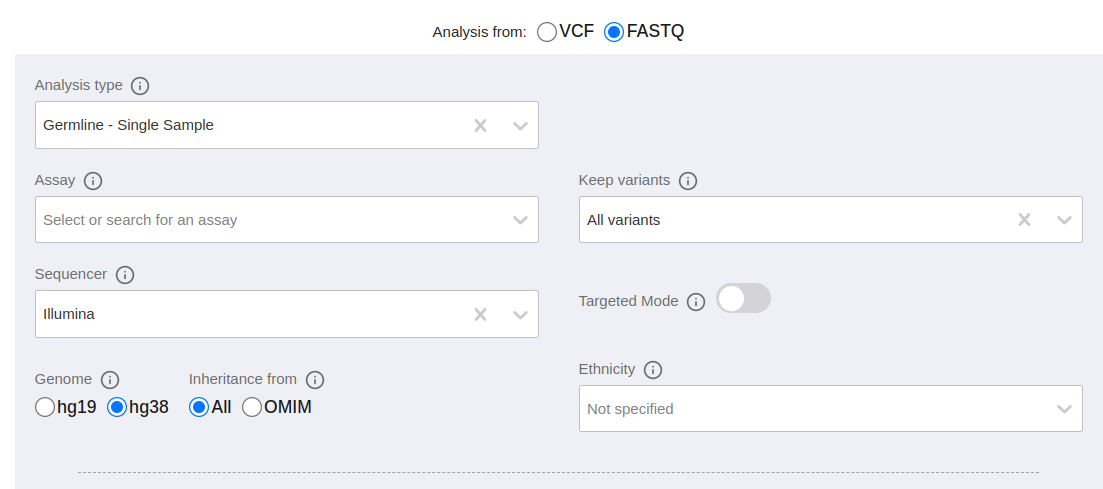Select the FASTQ radio button
The image size is (1103, 489).
(x=614, y=32)
